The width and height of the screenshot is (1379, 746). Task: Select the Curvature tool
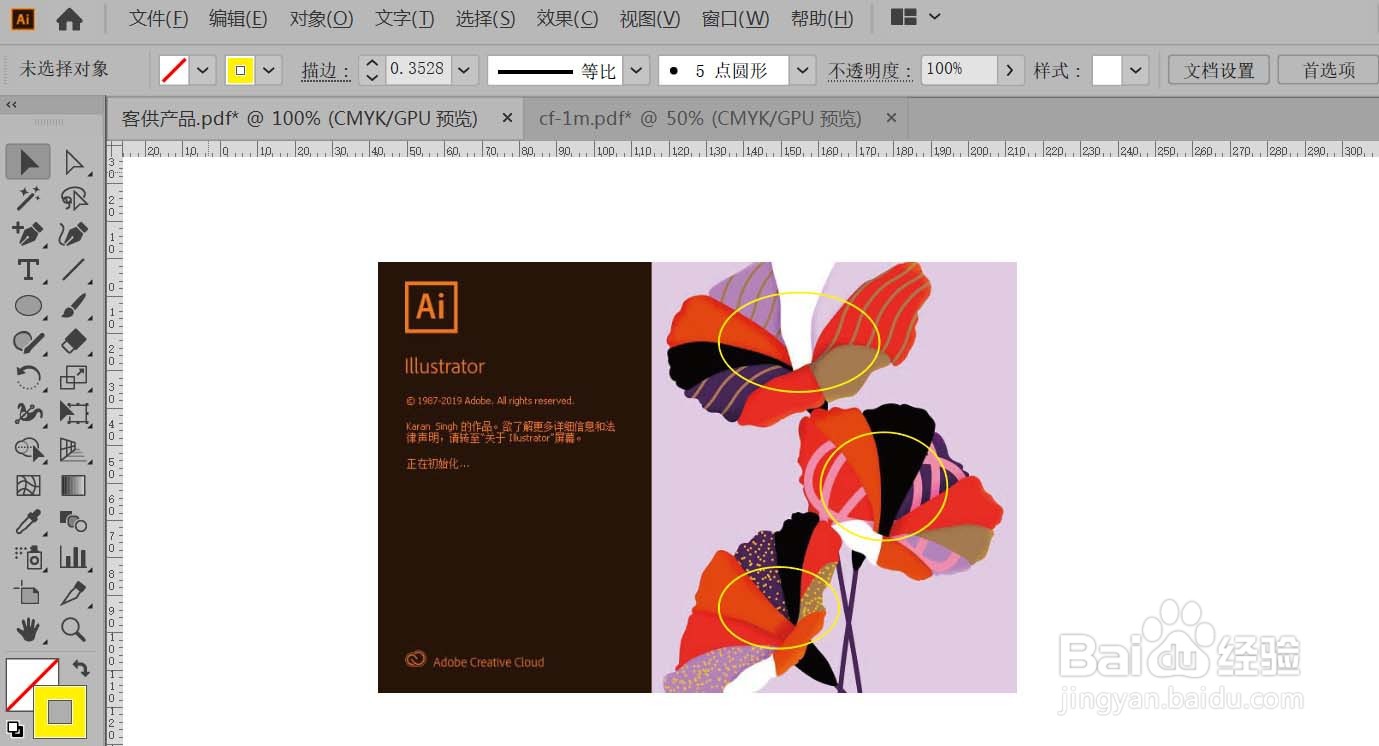pyautogui.click(x=74, y=234)
